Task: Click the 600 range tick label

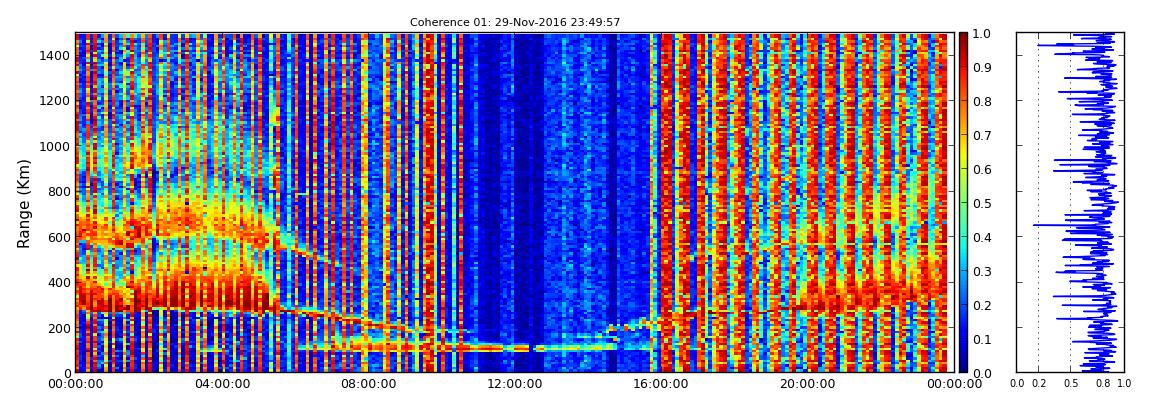Action: (x=59, y=237)
